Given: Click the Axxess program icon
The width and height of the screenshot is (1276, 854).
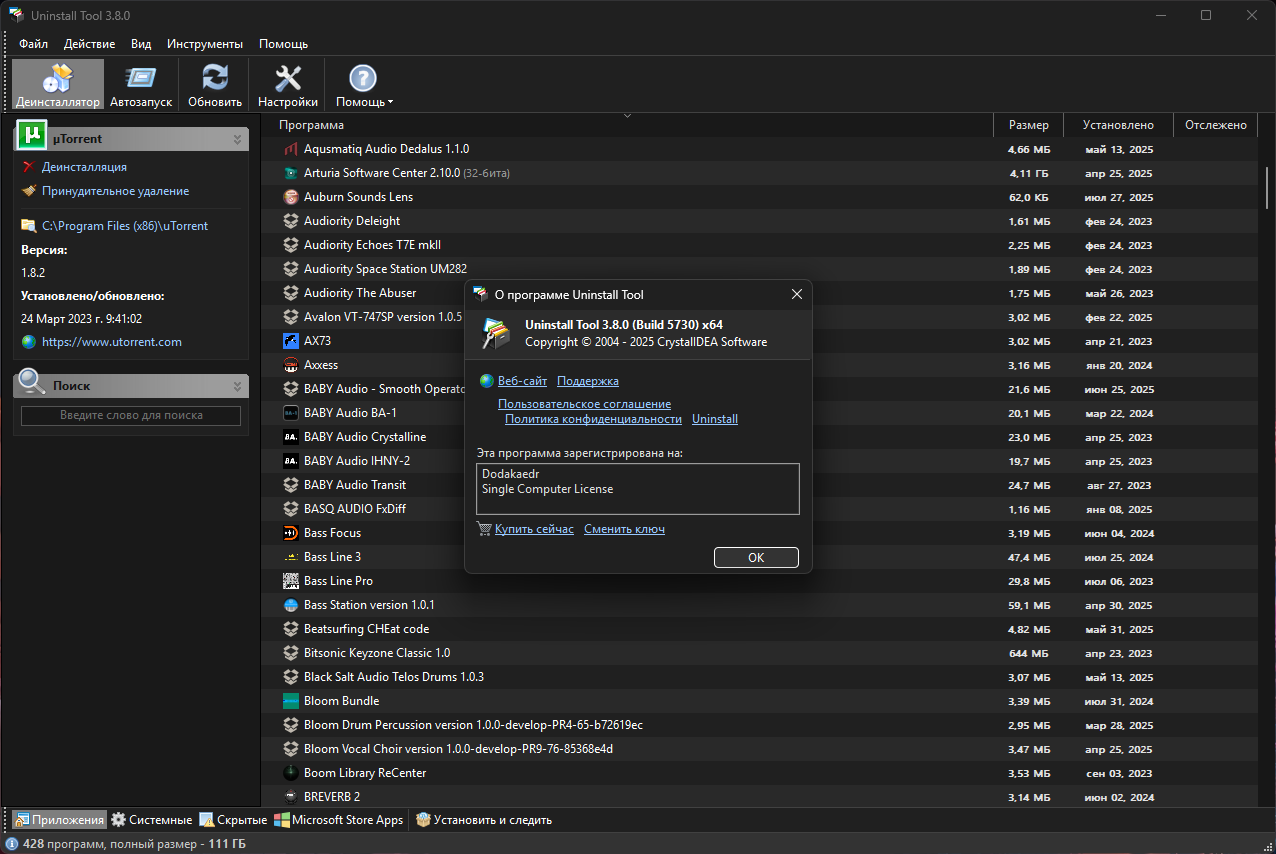Looking at the screenshot, I should click(x=291, y=365).
